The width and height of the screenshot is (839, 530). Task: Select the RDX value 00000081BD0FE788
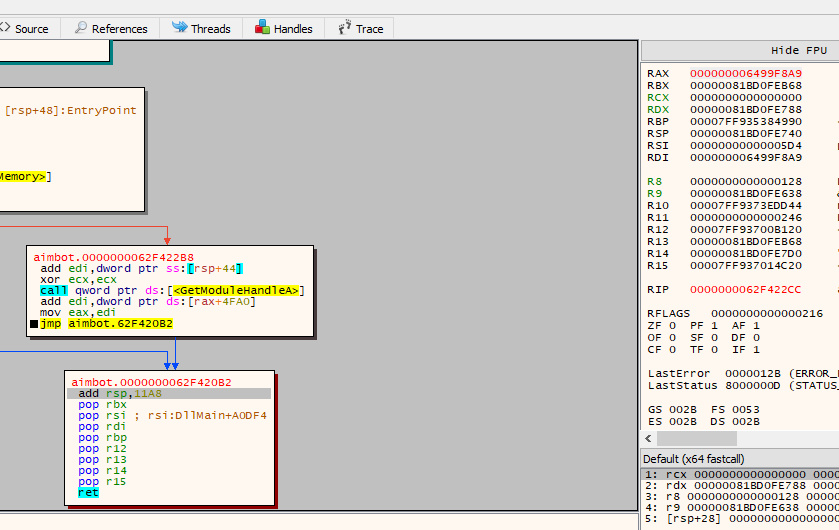(745, 110)
